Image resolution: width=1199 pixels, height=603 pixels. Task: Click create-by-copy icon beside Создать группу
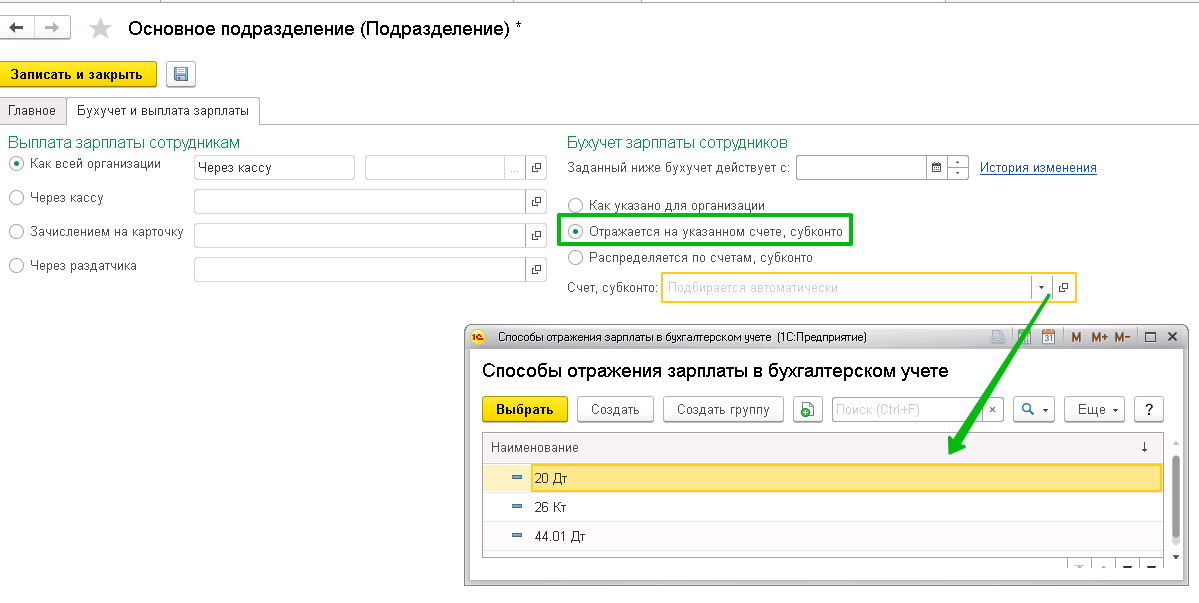click(x=807, y=410)
